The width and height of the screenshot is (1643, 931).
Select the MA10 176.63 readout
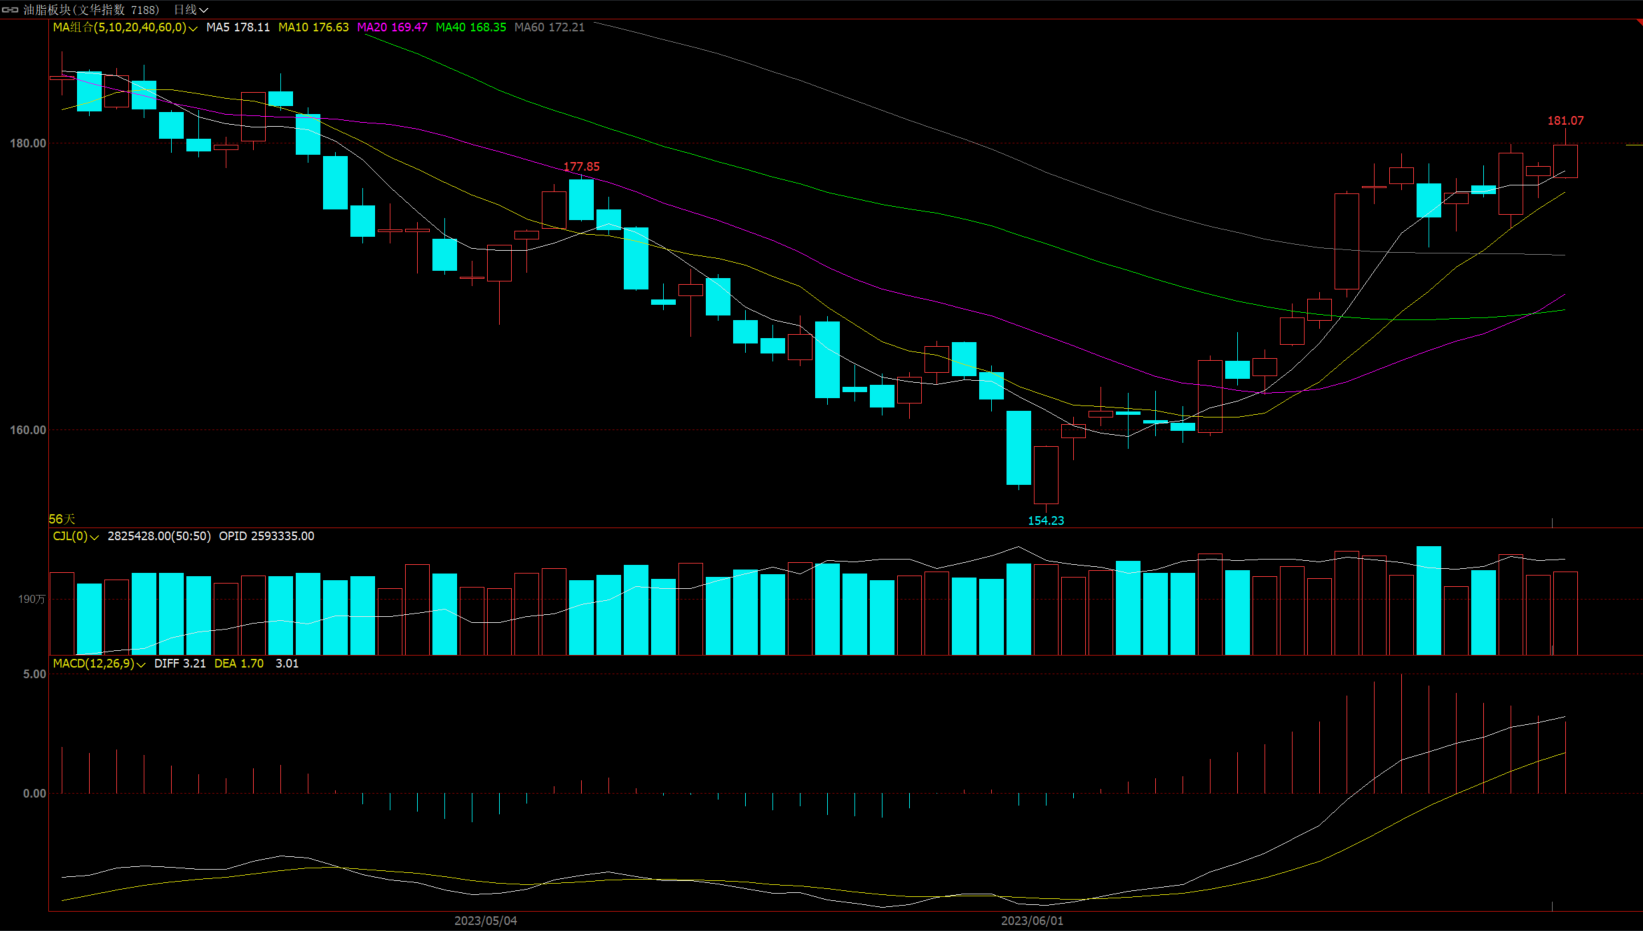(x=313, y=28)
